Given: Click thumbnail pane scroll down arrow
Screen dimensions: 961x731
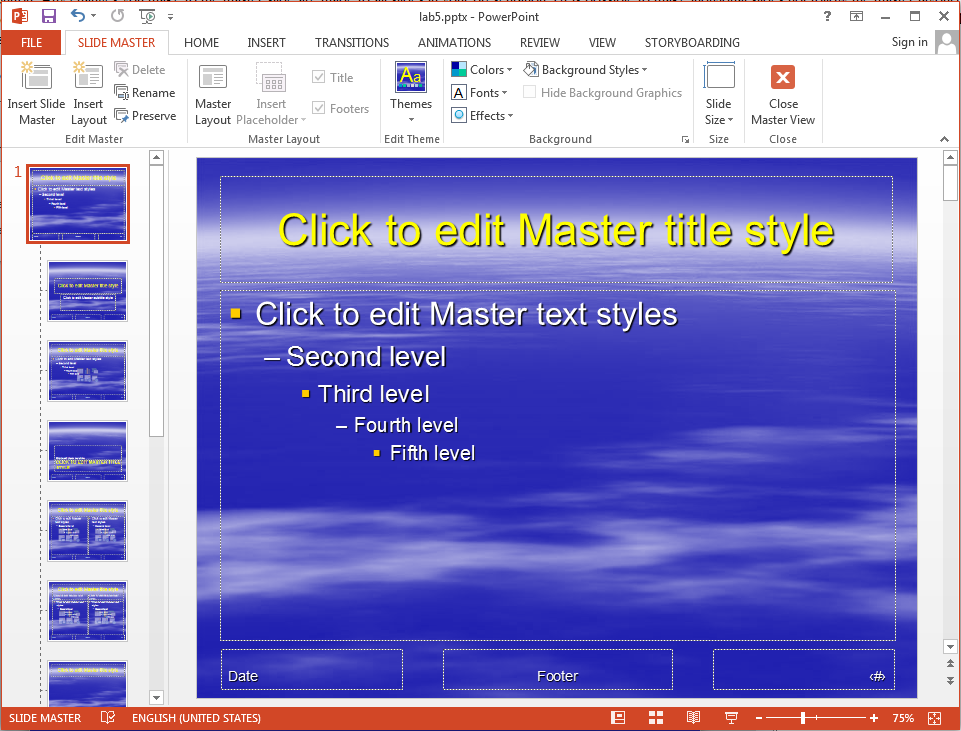Looking at the screenshot, I should [156, 697].
